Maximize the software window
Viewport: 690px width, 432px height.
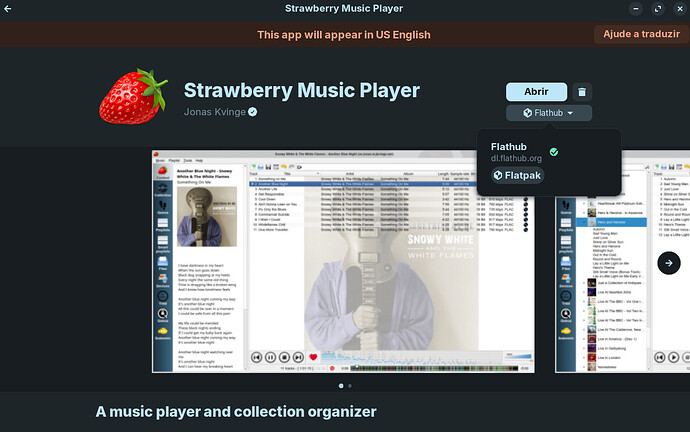point(657,8)
